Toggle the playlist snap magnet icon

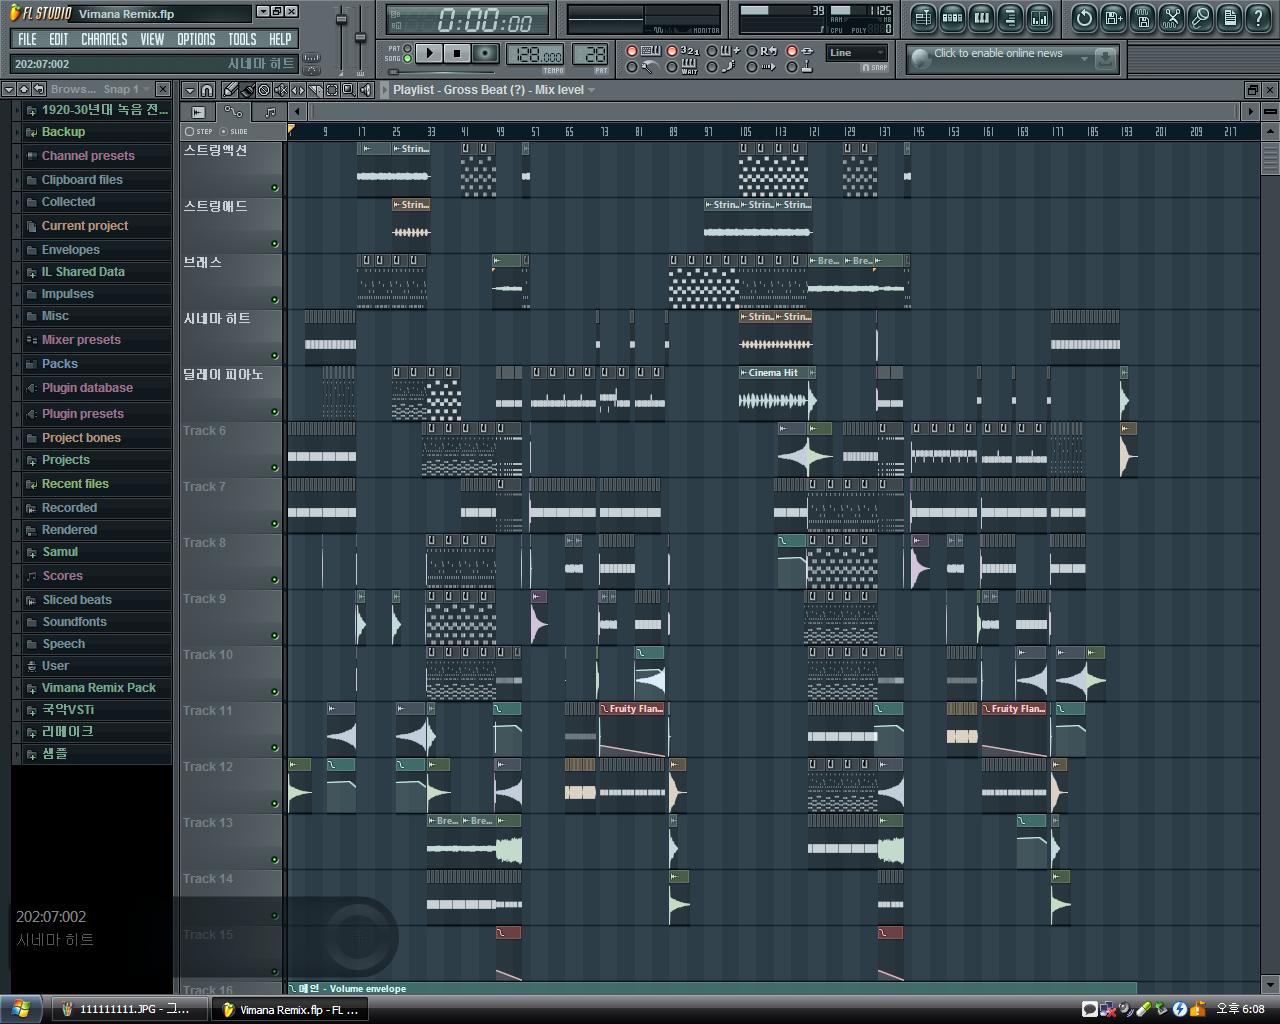[207, 90]
